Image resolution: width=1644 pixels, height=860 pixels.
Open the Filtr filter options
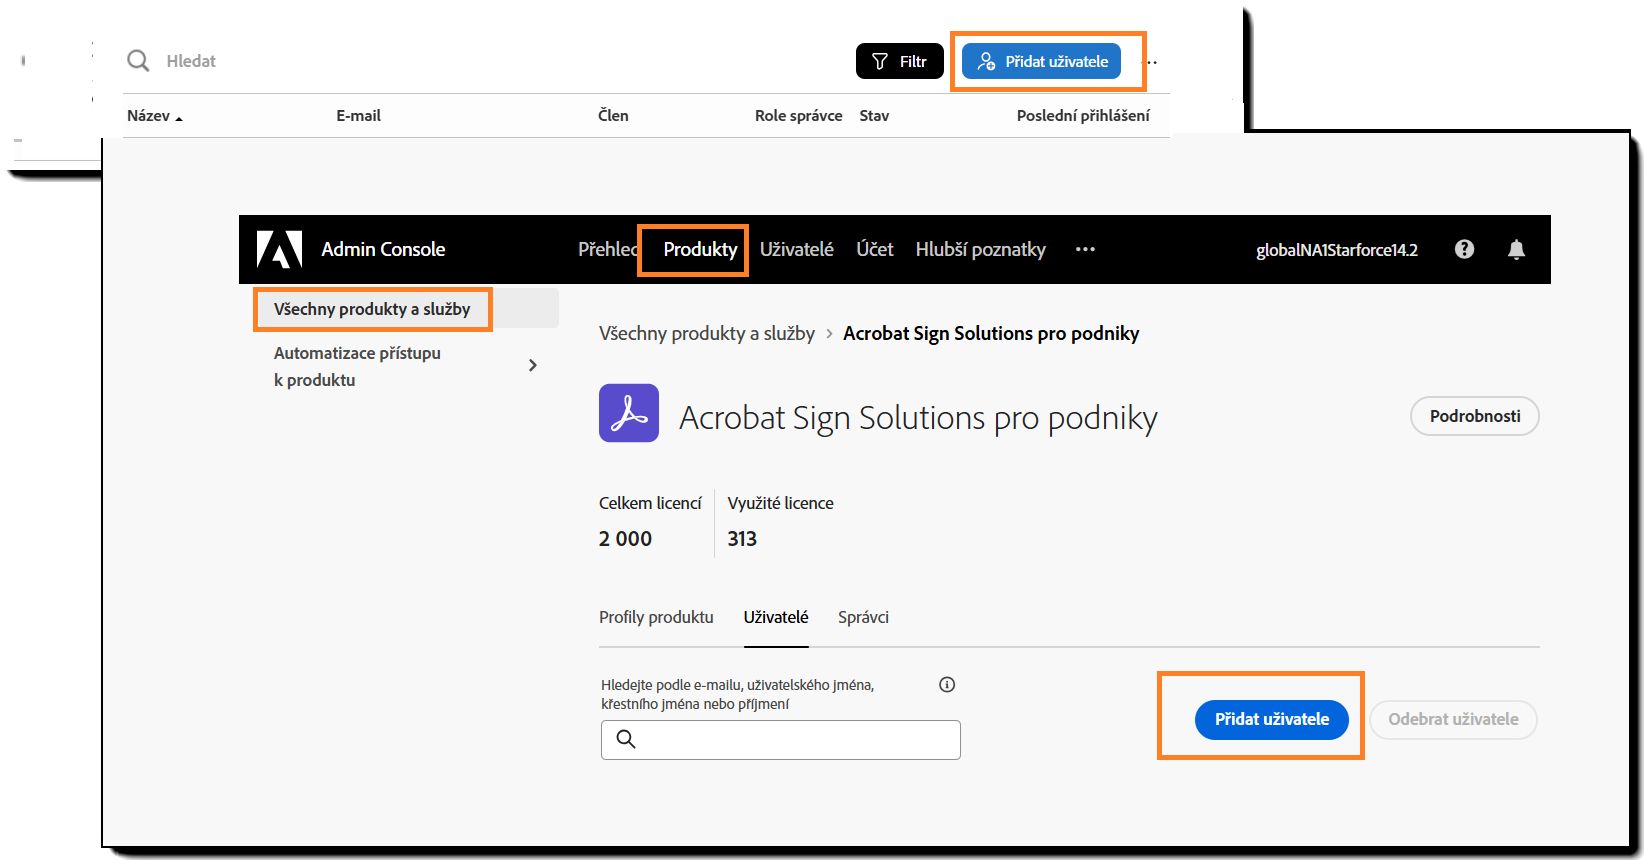pyautogui.click(x=900, y=61)
